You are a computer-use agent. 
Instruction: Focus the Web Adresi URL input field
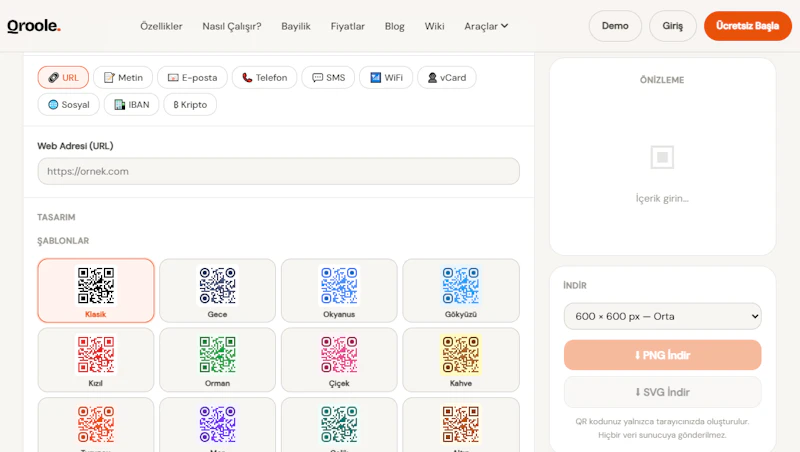(279, 171)
